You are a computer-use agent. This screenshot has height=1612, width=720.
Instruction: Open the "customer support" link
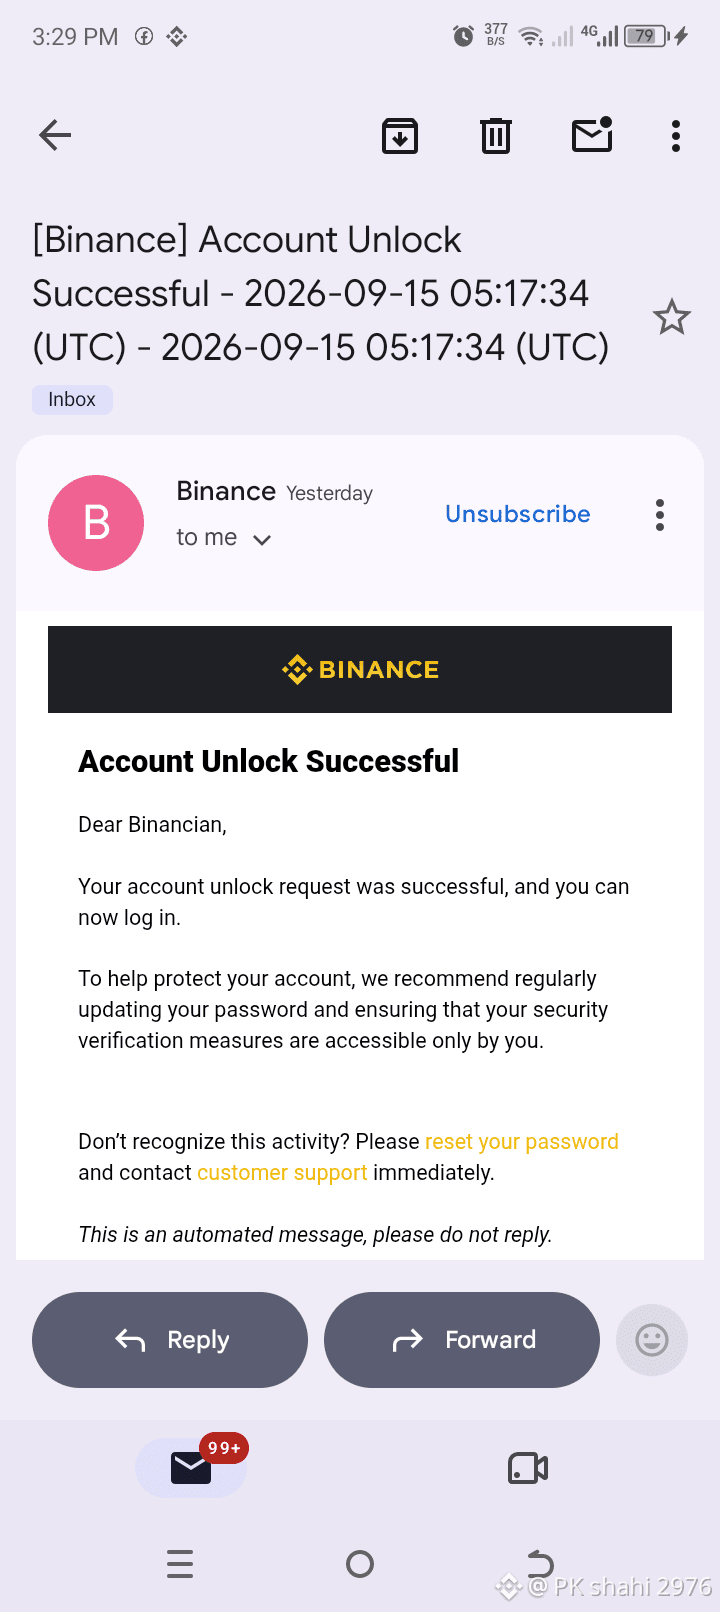[x=282, y=1173]
